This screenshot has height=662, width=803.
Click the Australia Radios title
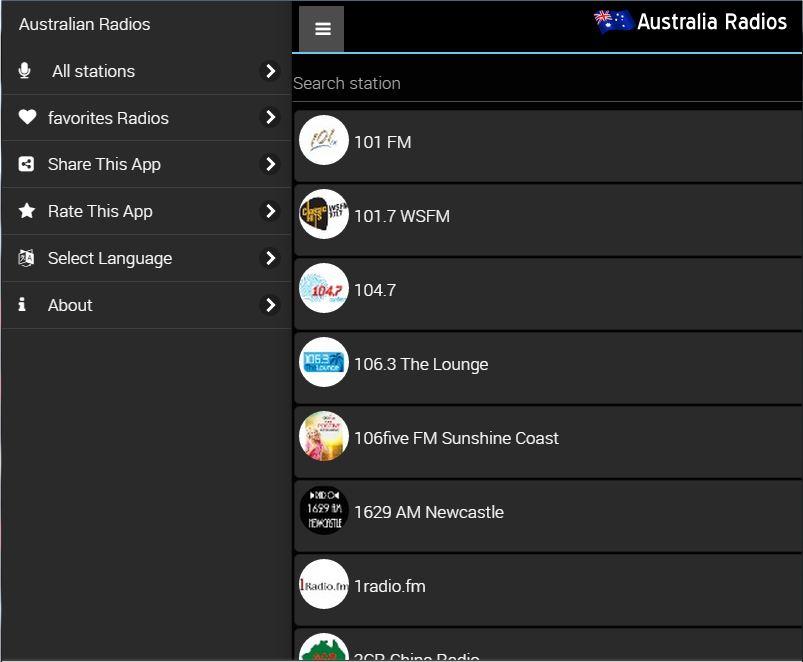tap(712, 22)
